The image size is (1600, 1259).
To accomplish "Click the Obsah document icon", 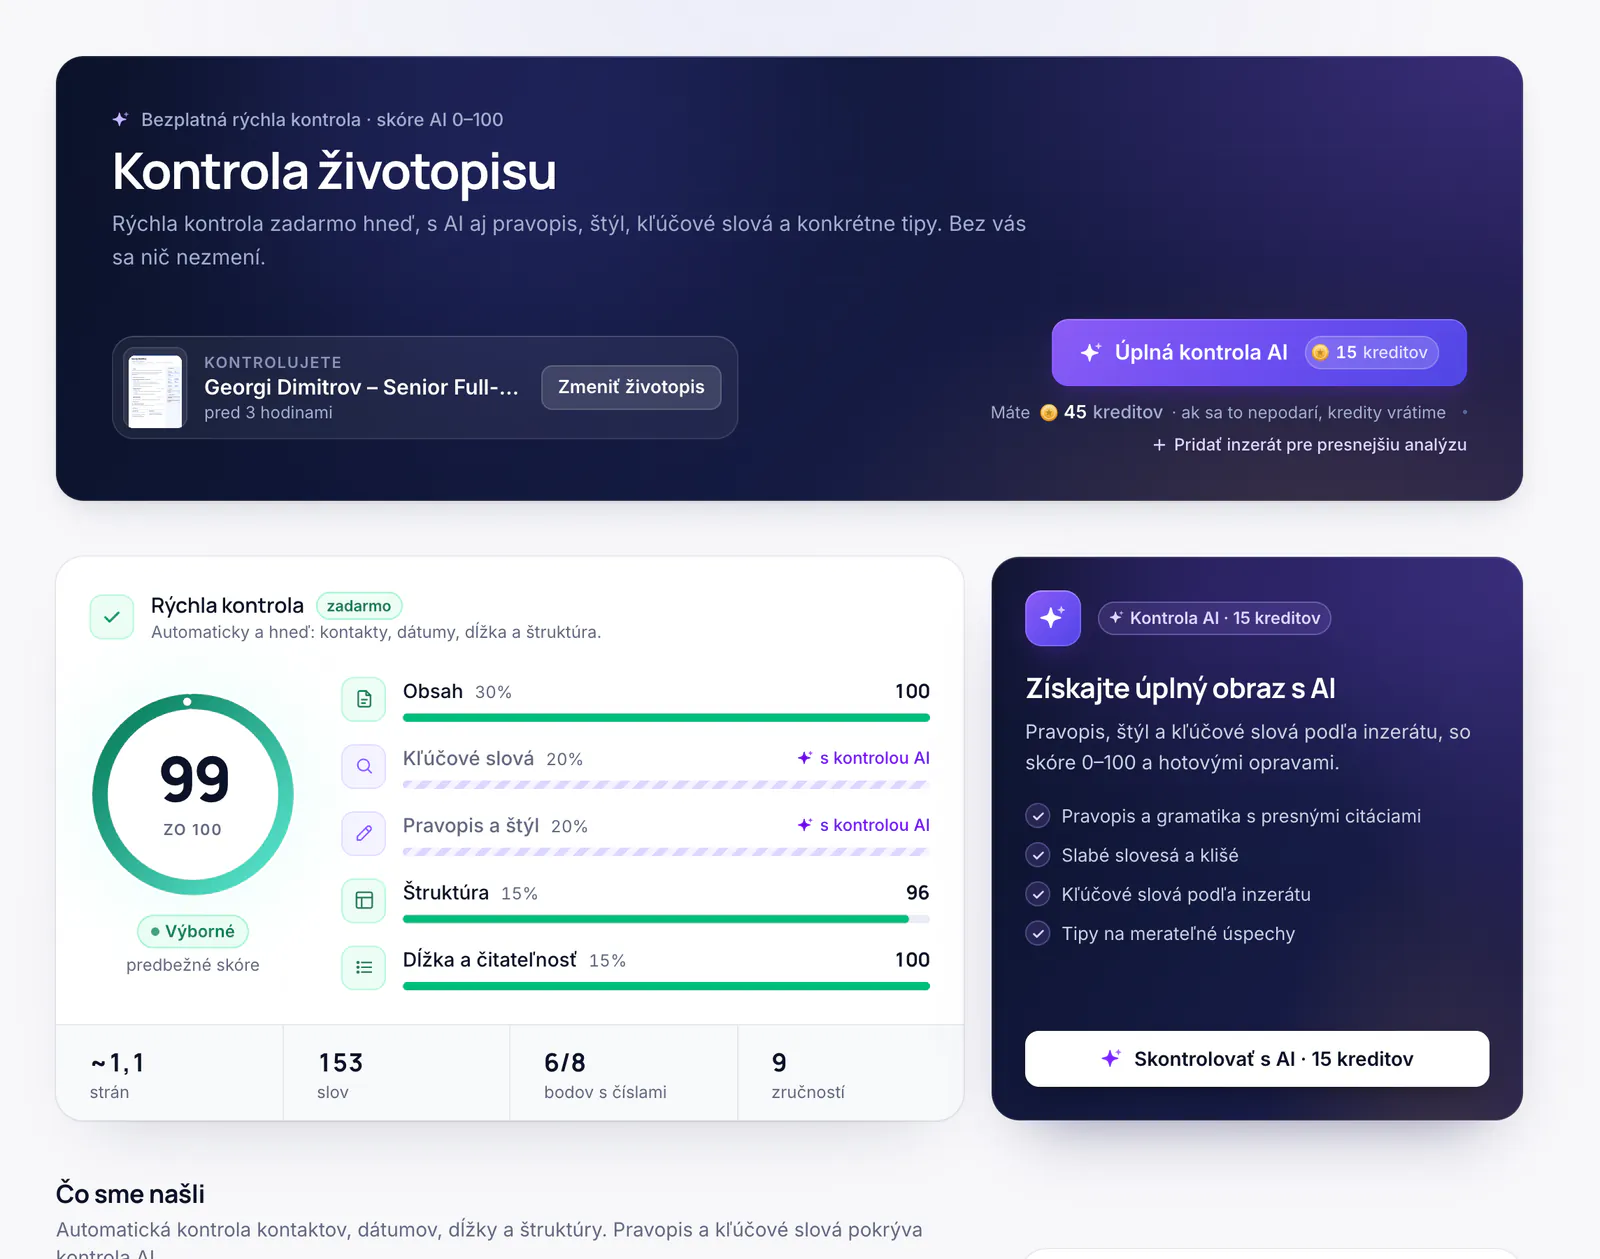I will (364, 699).
